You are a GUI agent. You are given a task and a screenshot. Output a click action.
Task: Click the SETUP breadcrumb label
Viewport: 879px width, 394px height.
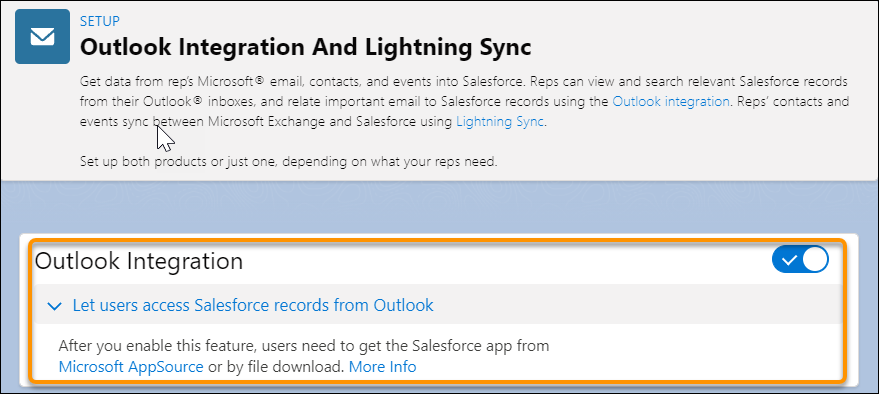[x=100, y=21]
